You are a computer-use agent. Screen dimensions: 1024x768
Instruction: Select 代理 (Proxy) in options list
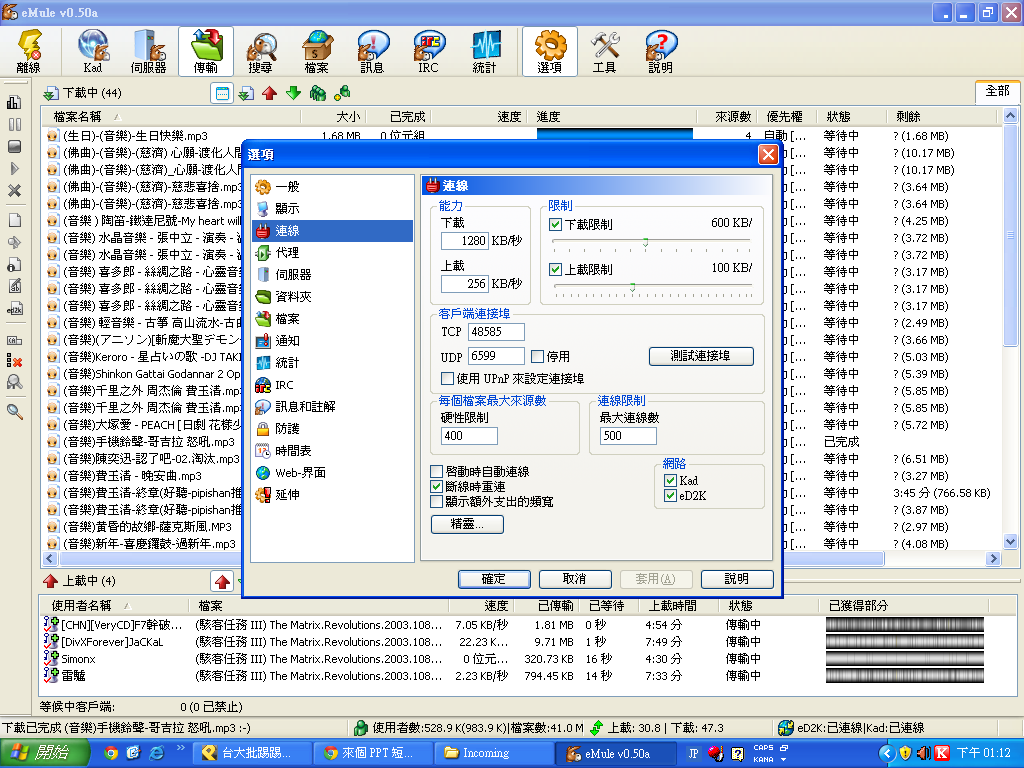point(287,252)
